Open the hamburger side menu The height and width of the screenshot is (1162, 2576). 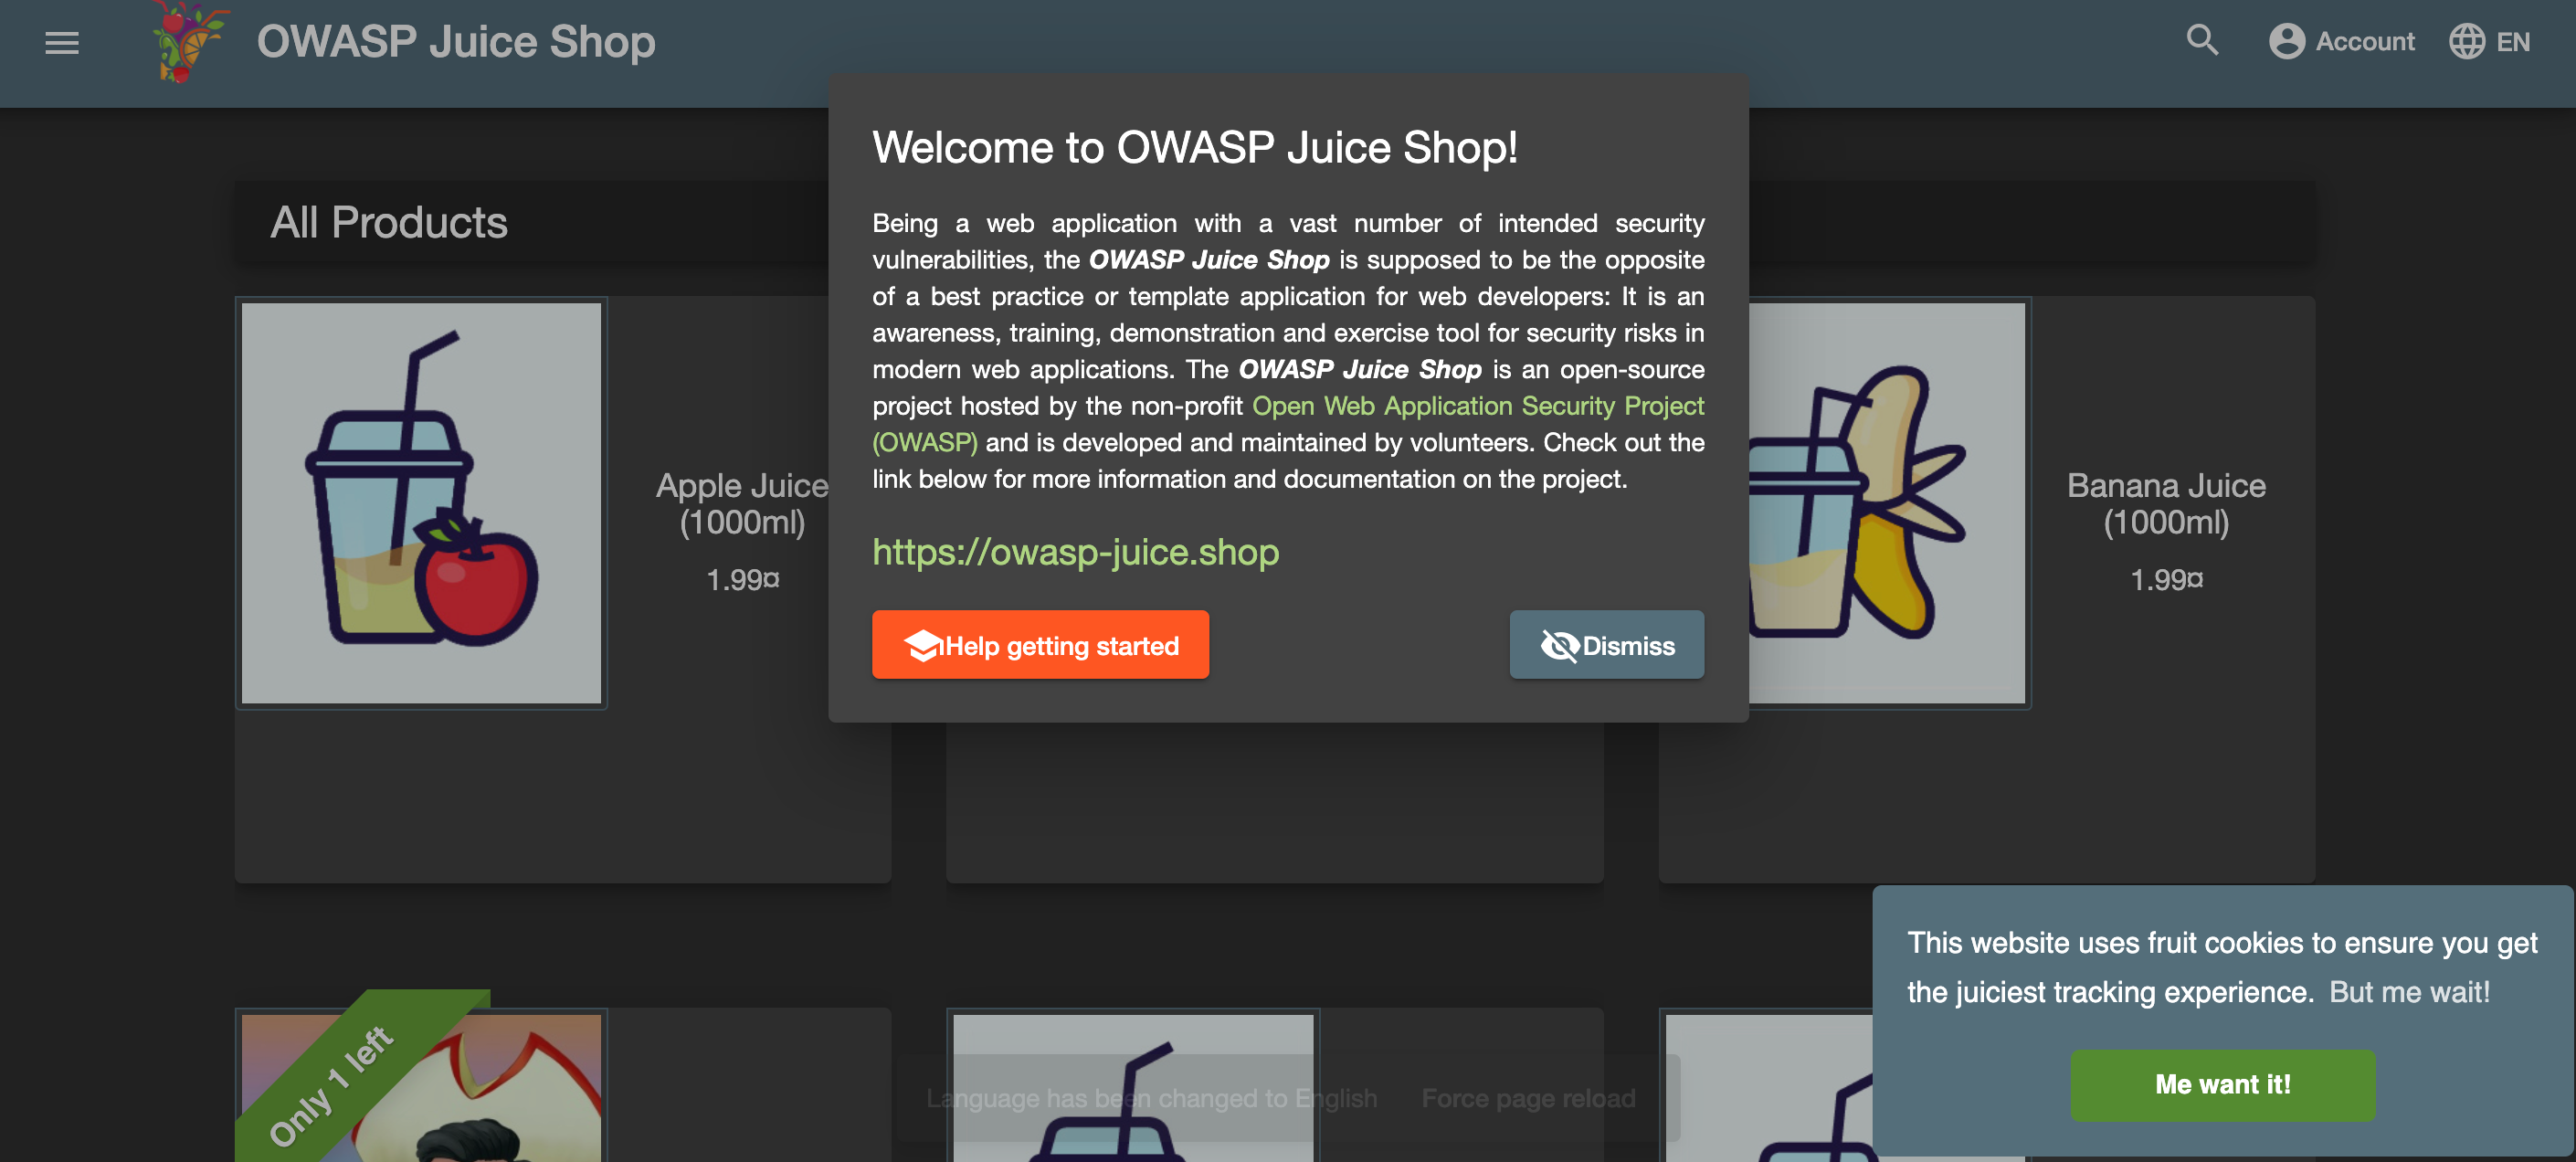(x=62, y=42)
